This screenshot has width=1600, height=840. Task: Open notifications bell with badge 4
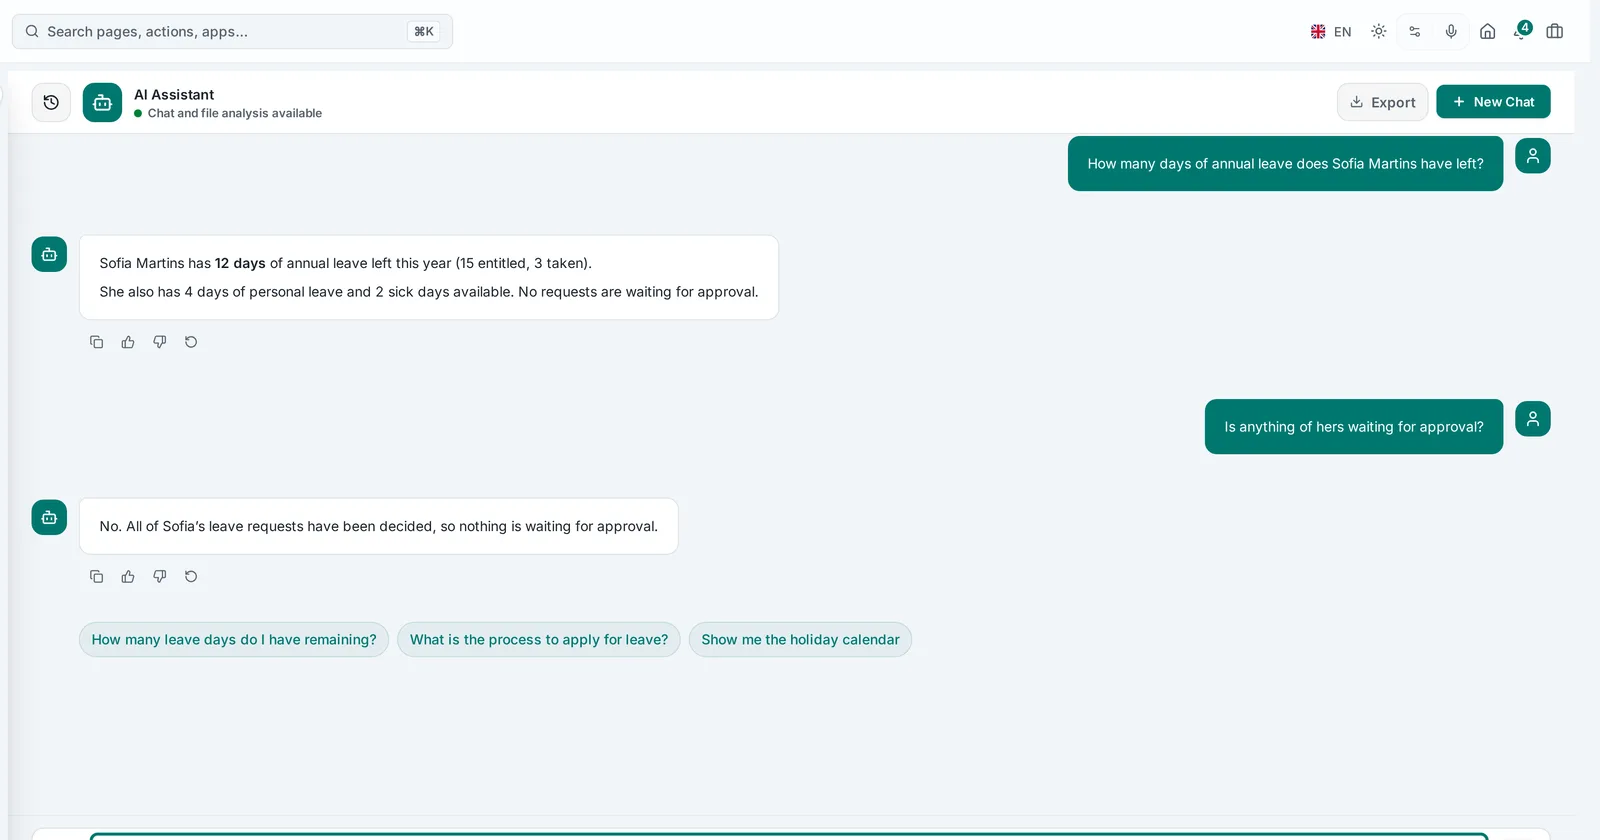point(1522,31)
